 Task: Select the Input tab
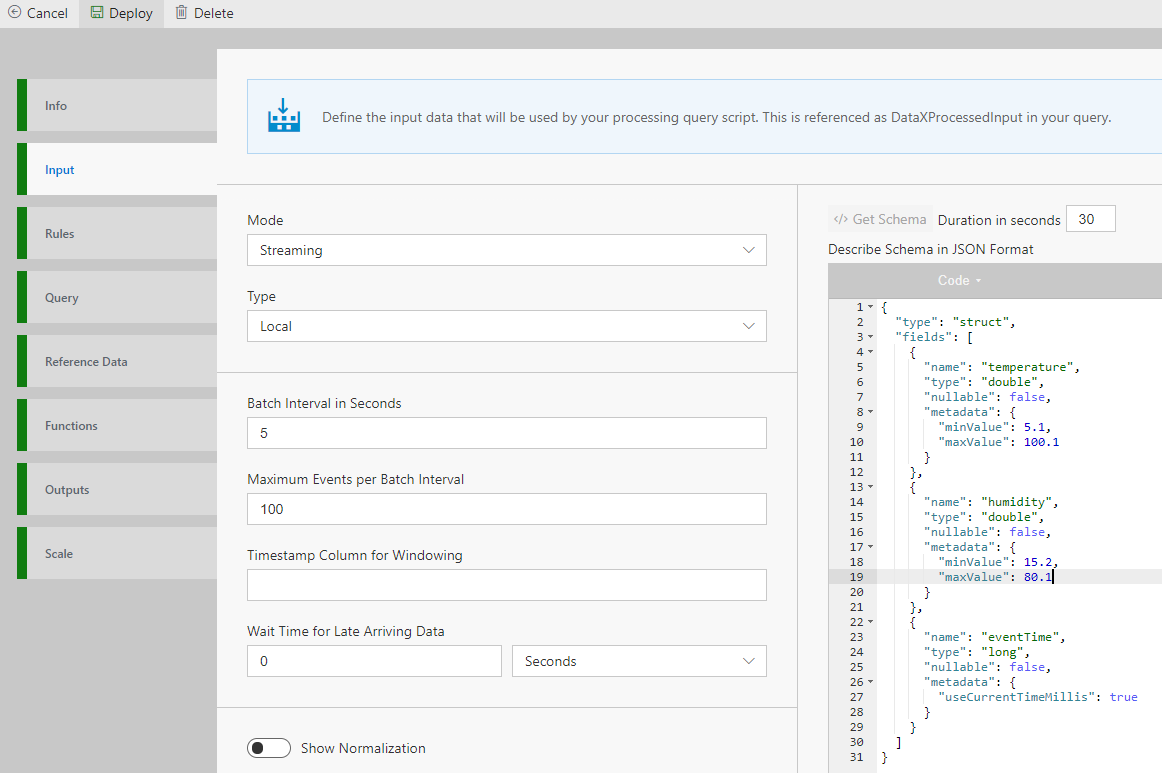[x=117, y=169]
